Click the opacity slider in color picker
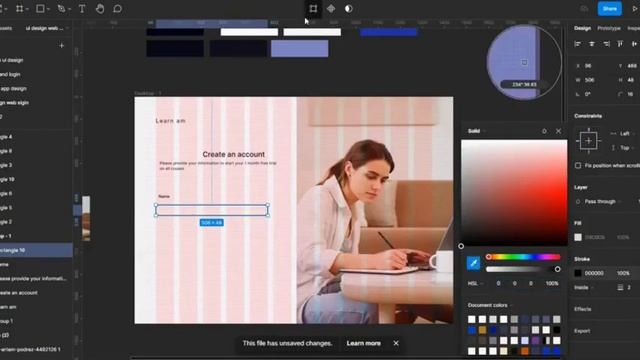This screenshot has height=360, width=640. [523, 269]
